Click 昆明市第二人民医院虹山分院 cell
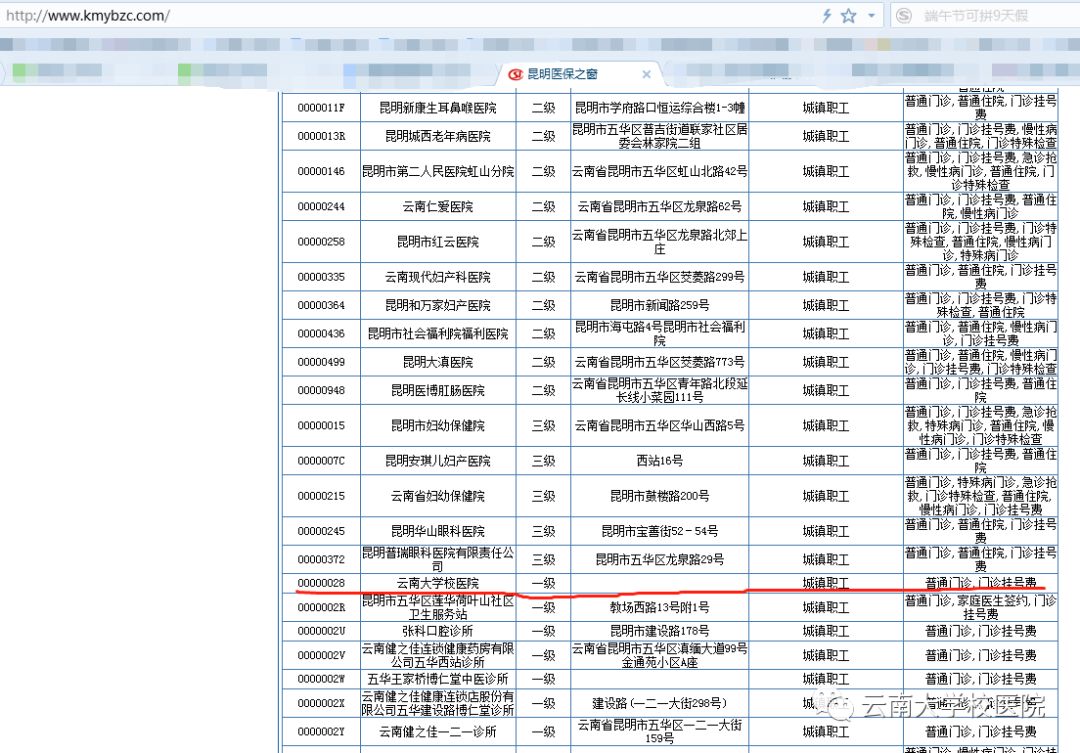This screenshot has width=1080, height=753. pos(438,171)
